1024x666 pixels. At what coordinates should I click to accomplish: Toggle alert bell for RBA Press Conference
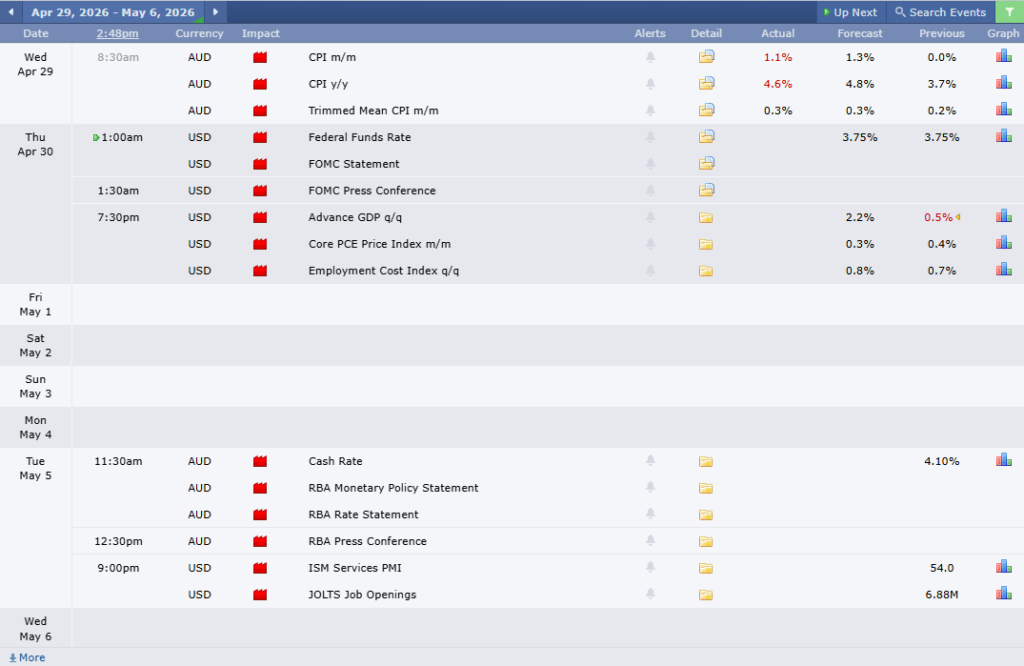(x=650, y=541)
